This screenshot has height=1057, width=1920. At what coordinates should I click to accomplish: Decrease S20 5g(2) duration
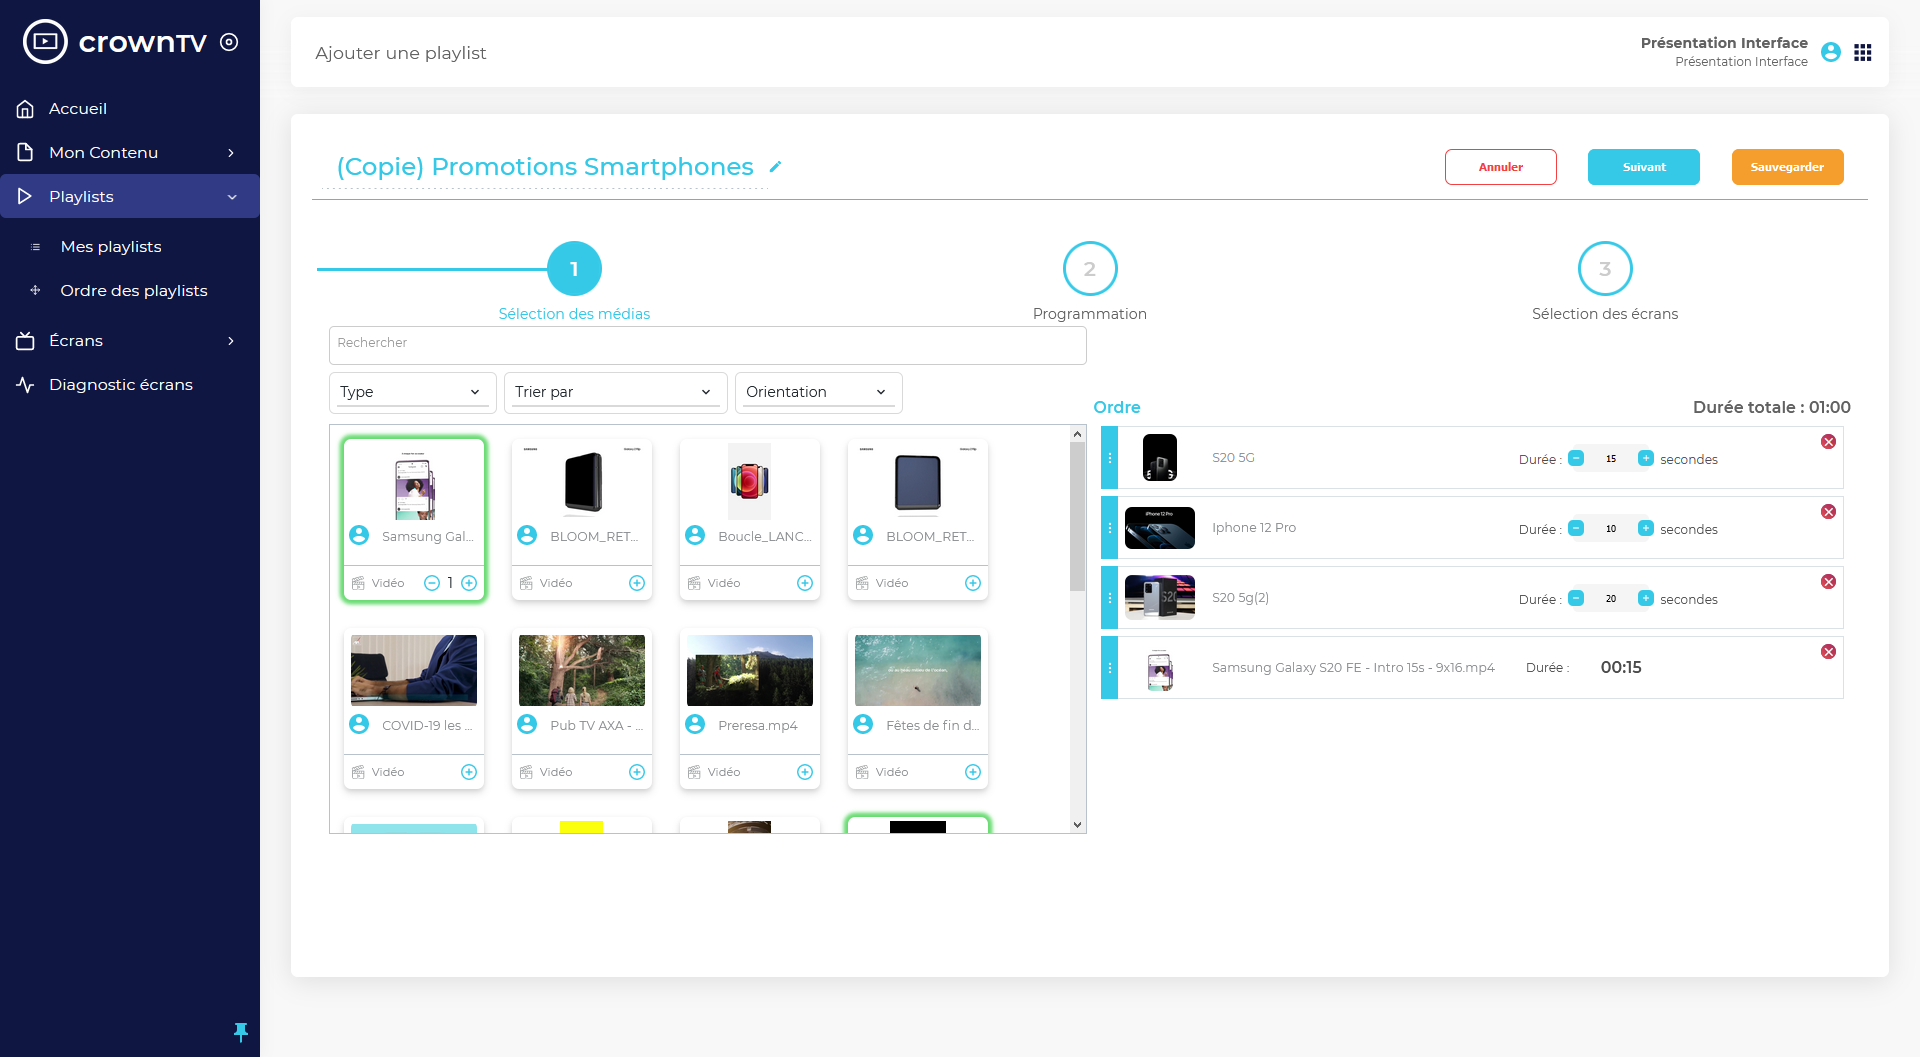click(1576, 598)
